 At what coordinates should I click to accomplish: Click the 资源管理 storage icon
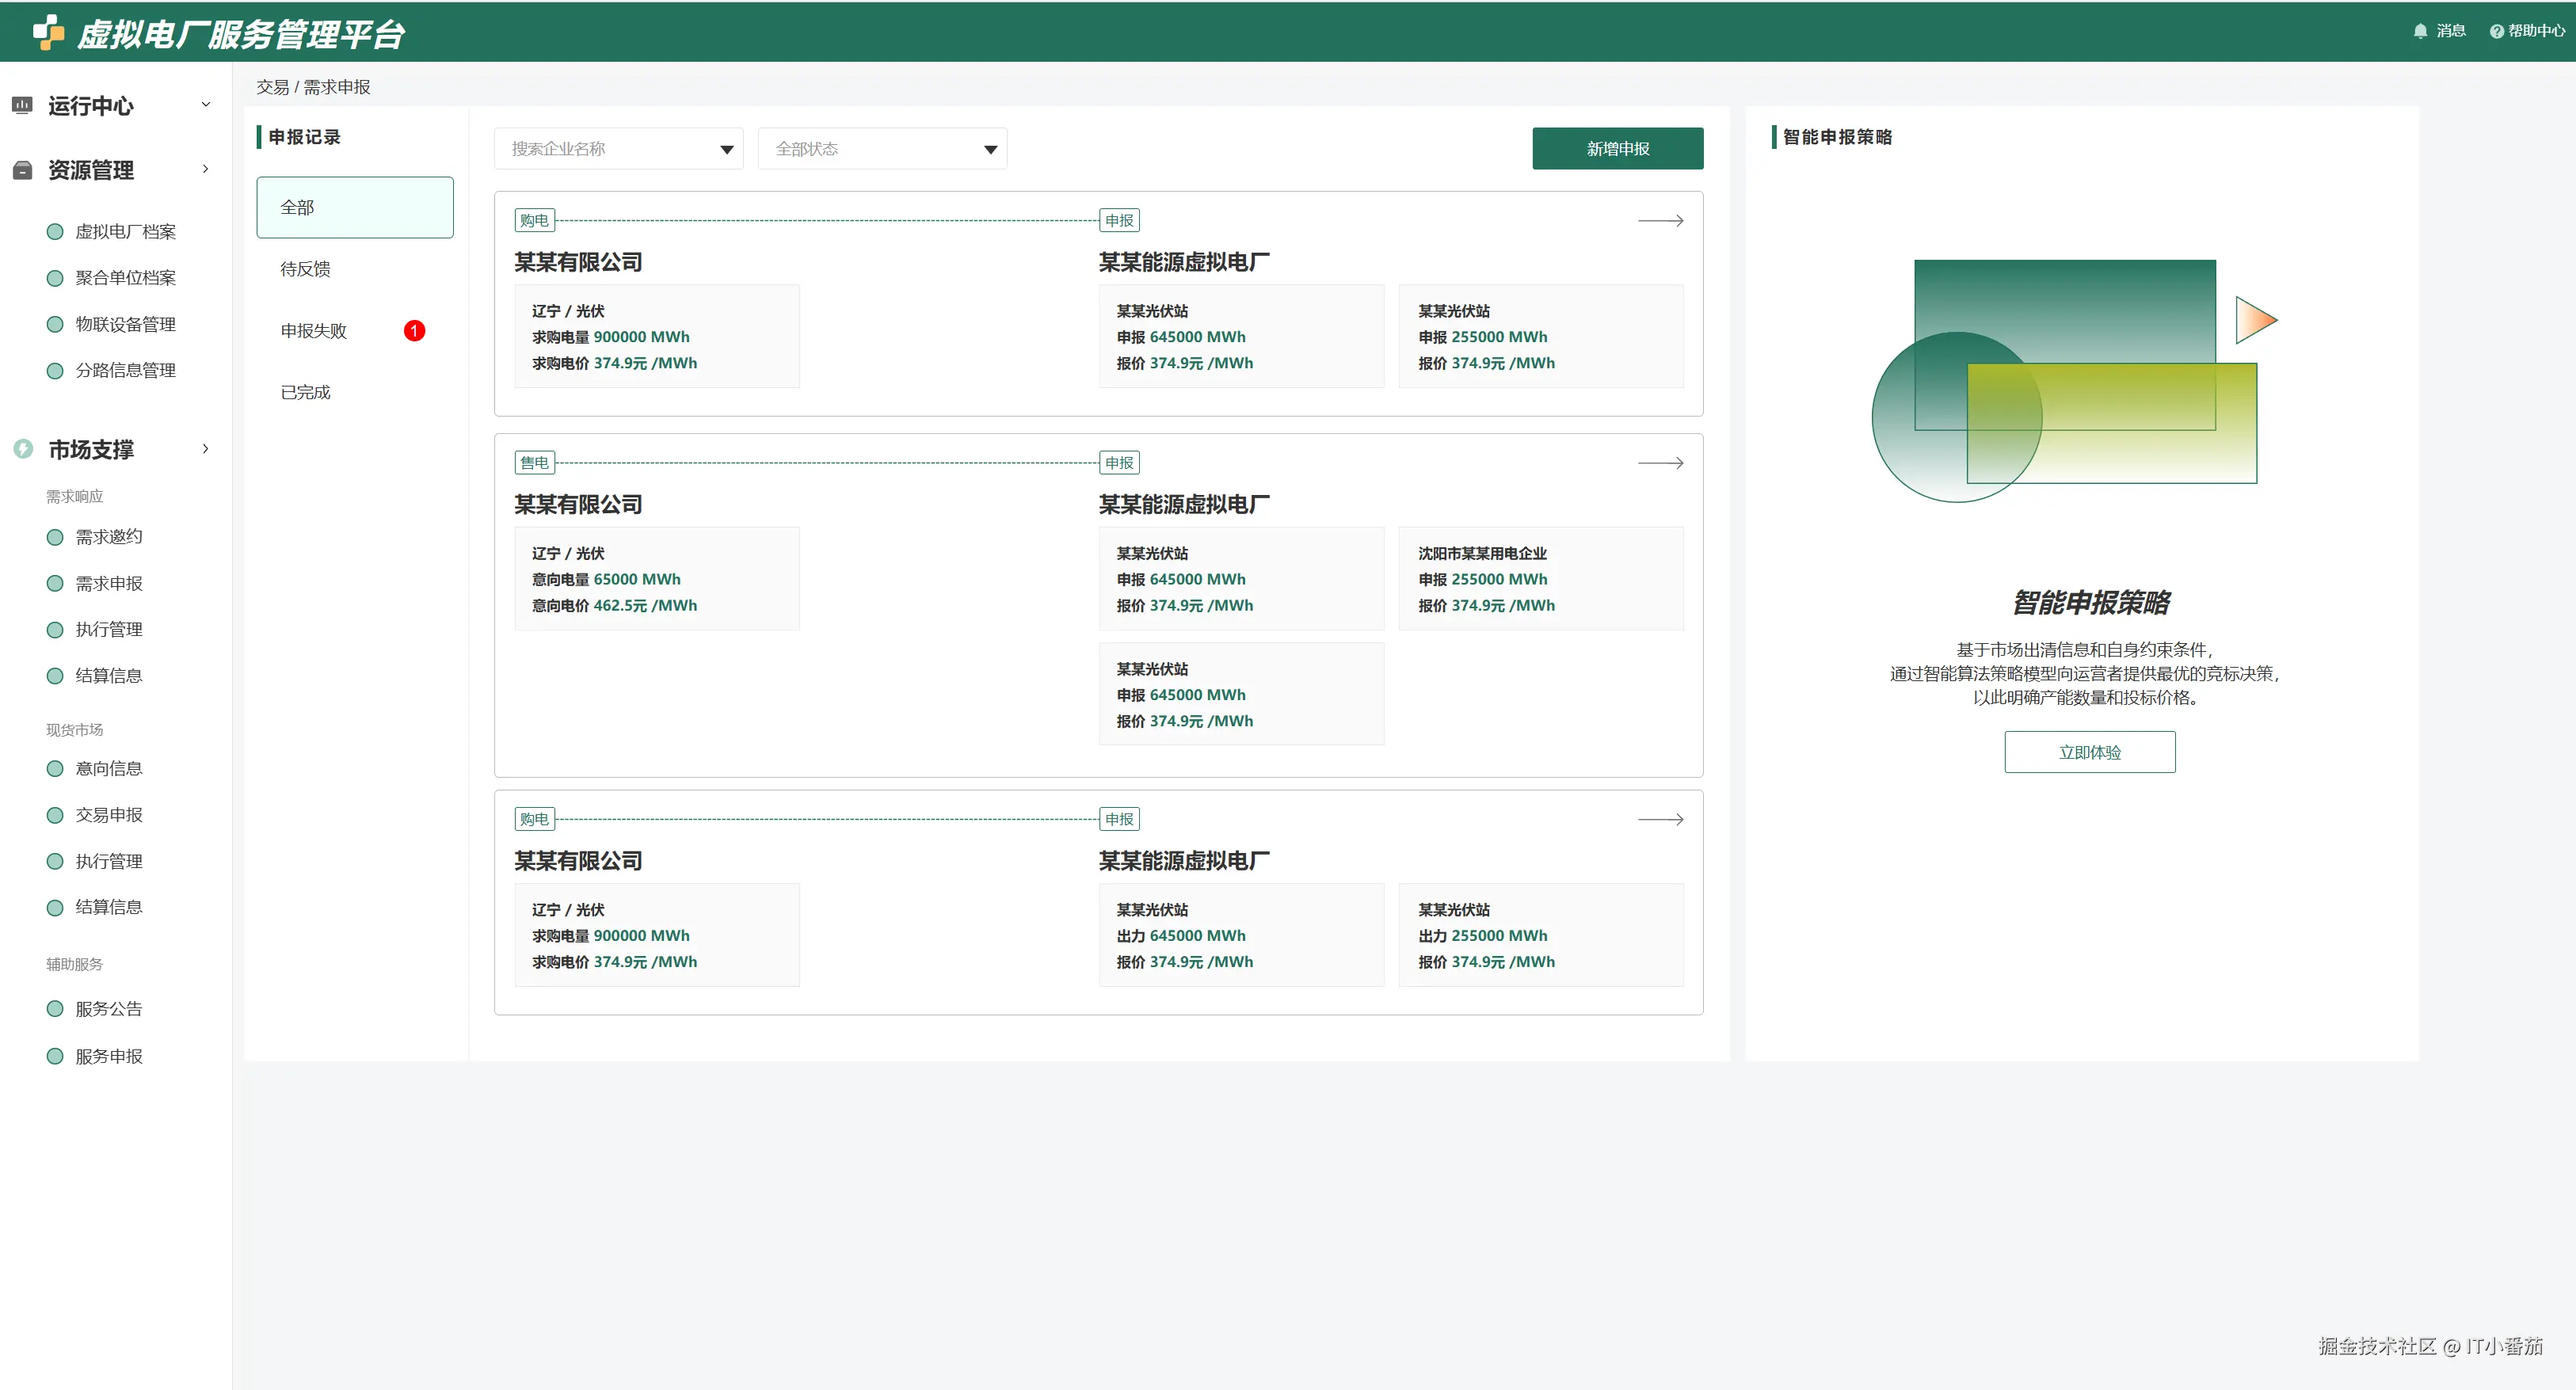pyautogui.click(x=22, y=170)
